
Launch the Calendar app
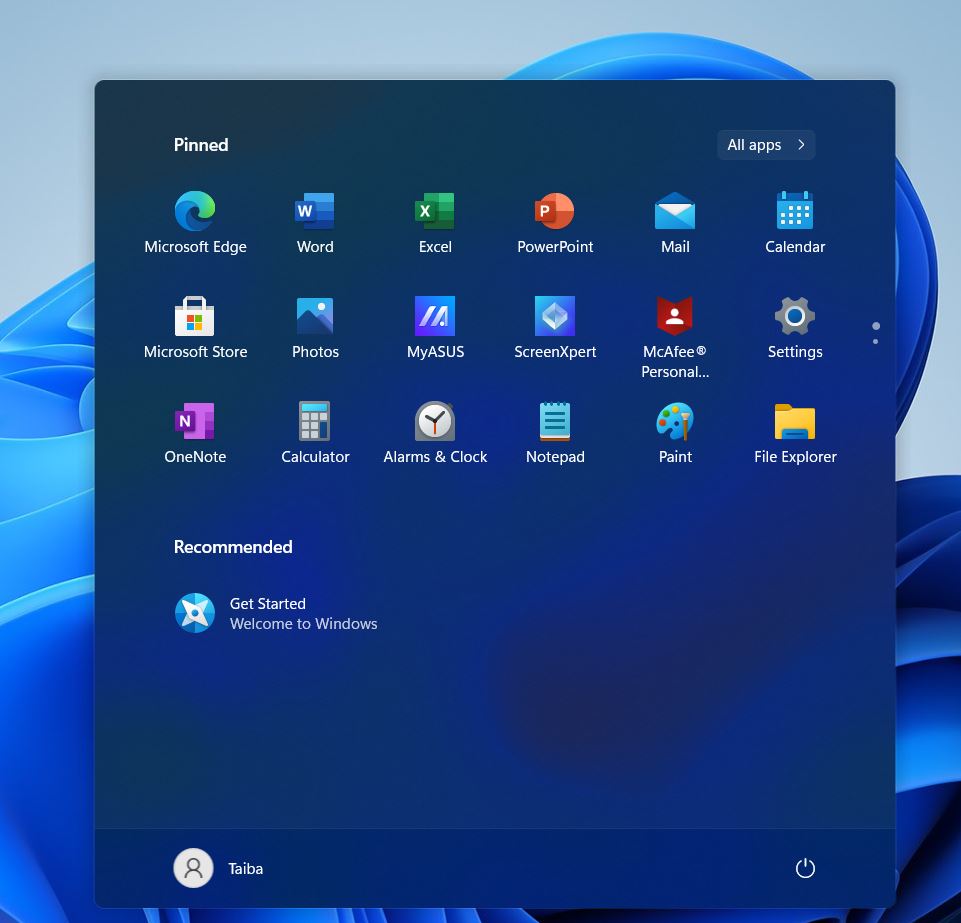point(795,211)
